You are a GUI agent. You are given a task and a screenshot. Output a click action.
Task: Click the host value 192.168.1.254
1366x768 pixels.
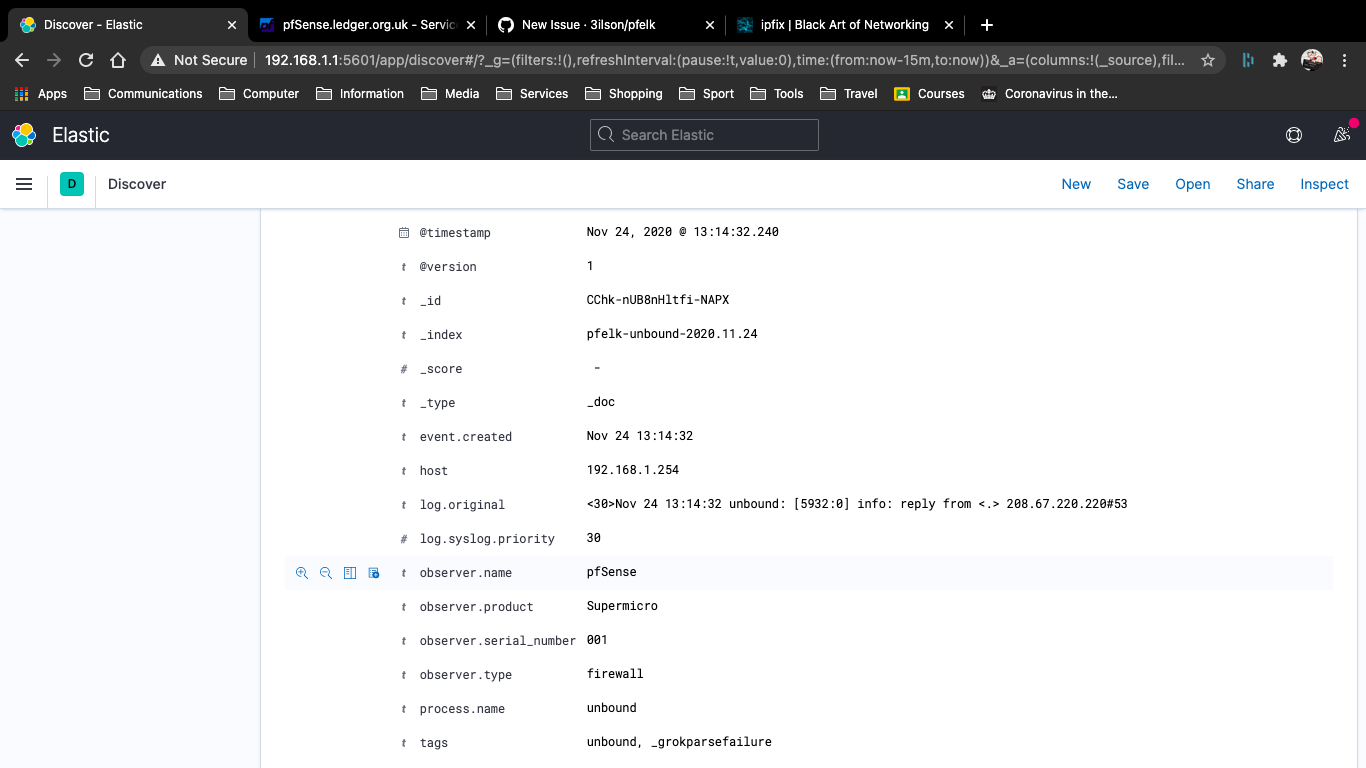(633, 470)
